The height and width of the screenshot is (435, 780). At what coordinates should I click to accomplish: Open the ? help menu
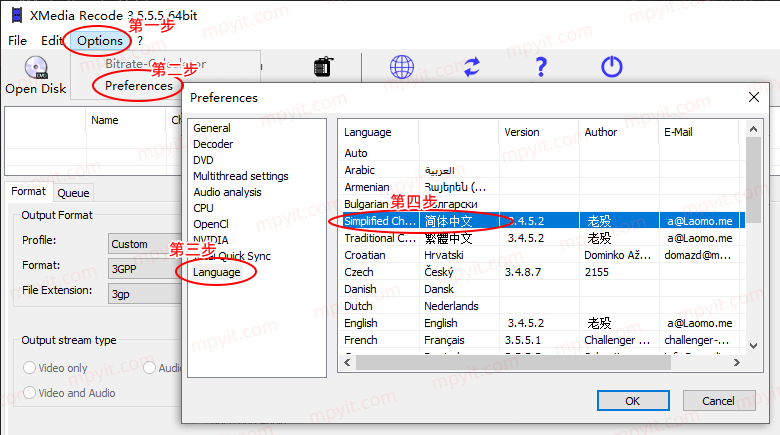[x=140, y=41]
